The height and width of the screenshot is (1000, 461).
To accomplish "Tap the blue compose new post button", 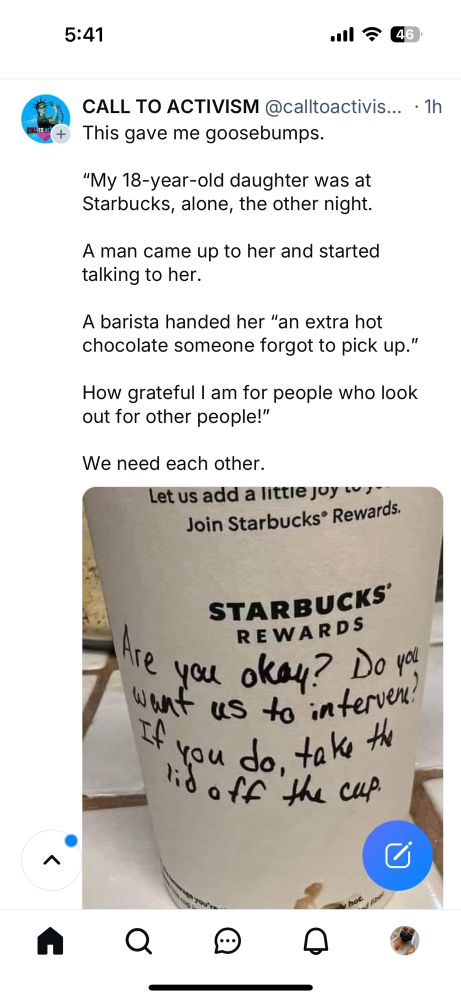I will pyautogui.click(x=397, y=855).
